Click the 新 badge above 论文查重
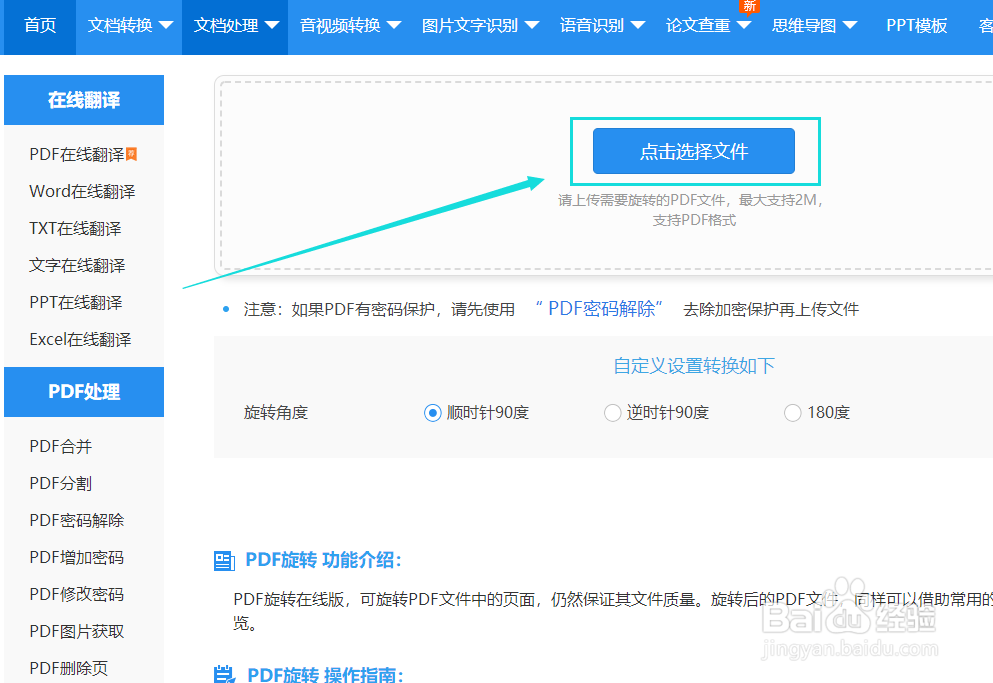Image resolution: width=993 pixels, height=683 pixels. click(x=750, y=7)
